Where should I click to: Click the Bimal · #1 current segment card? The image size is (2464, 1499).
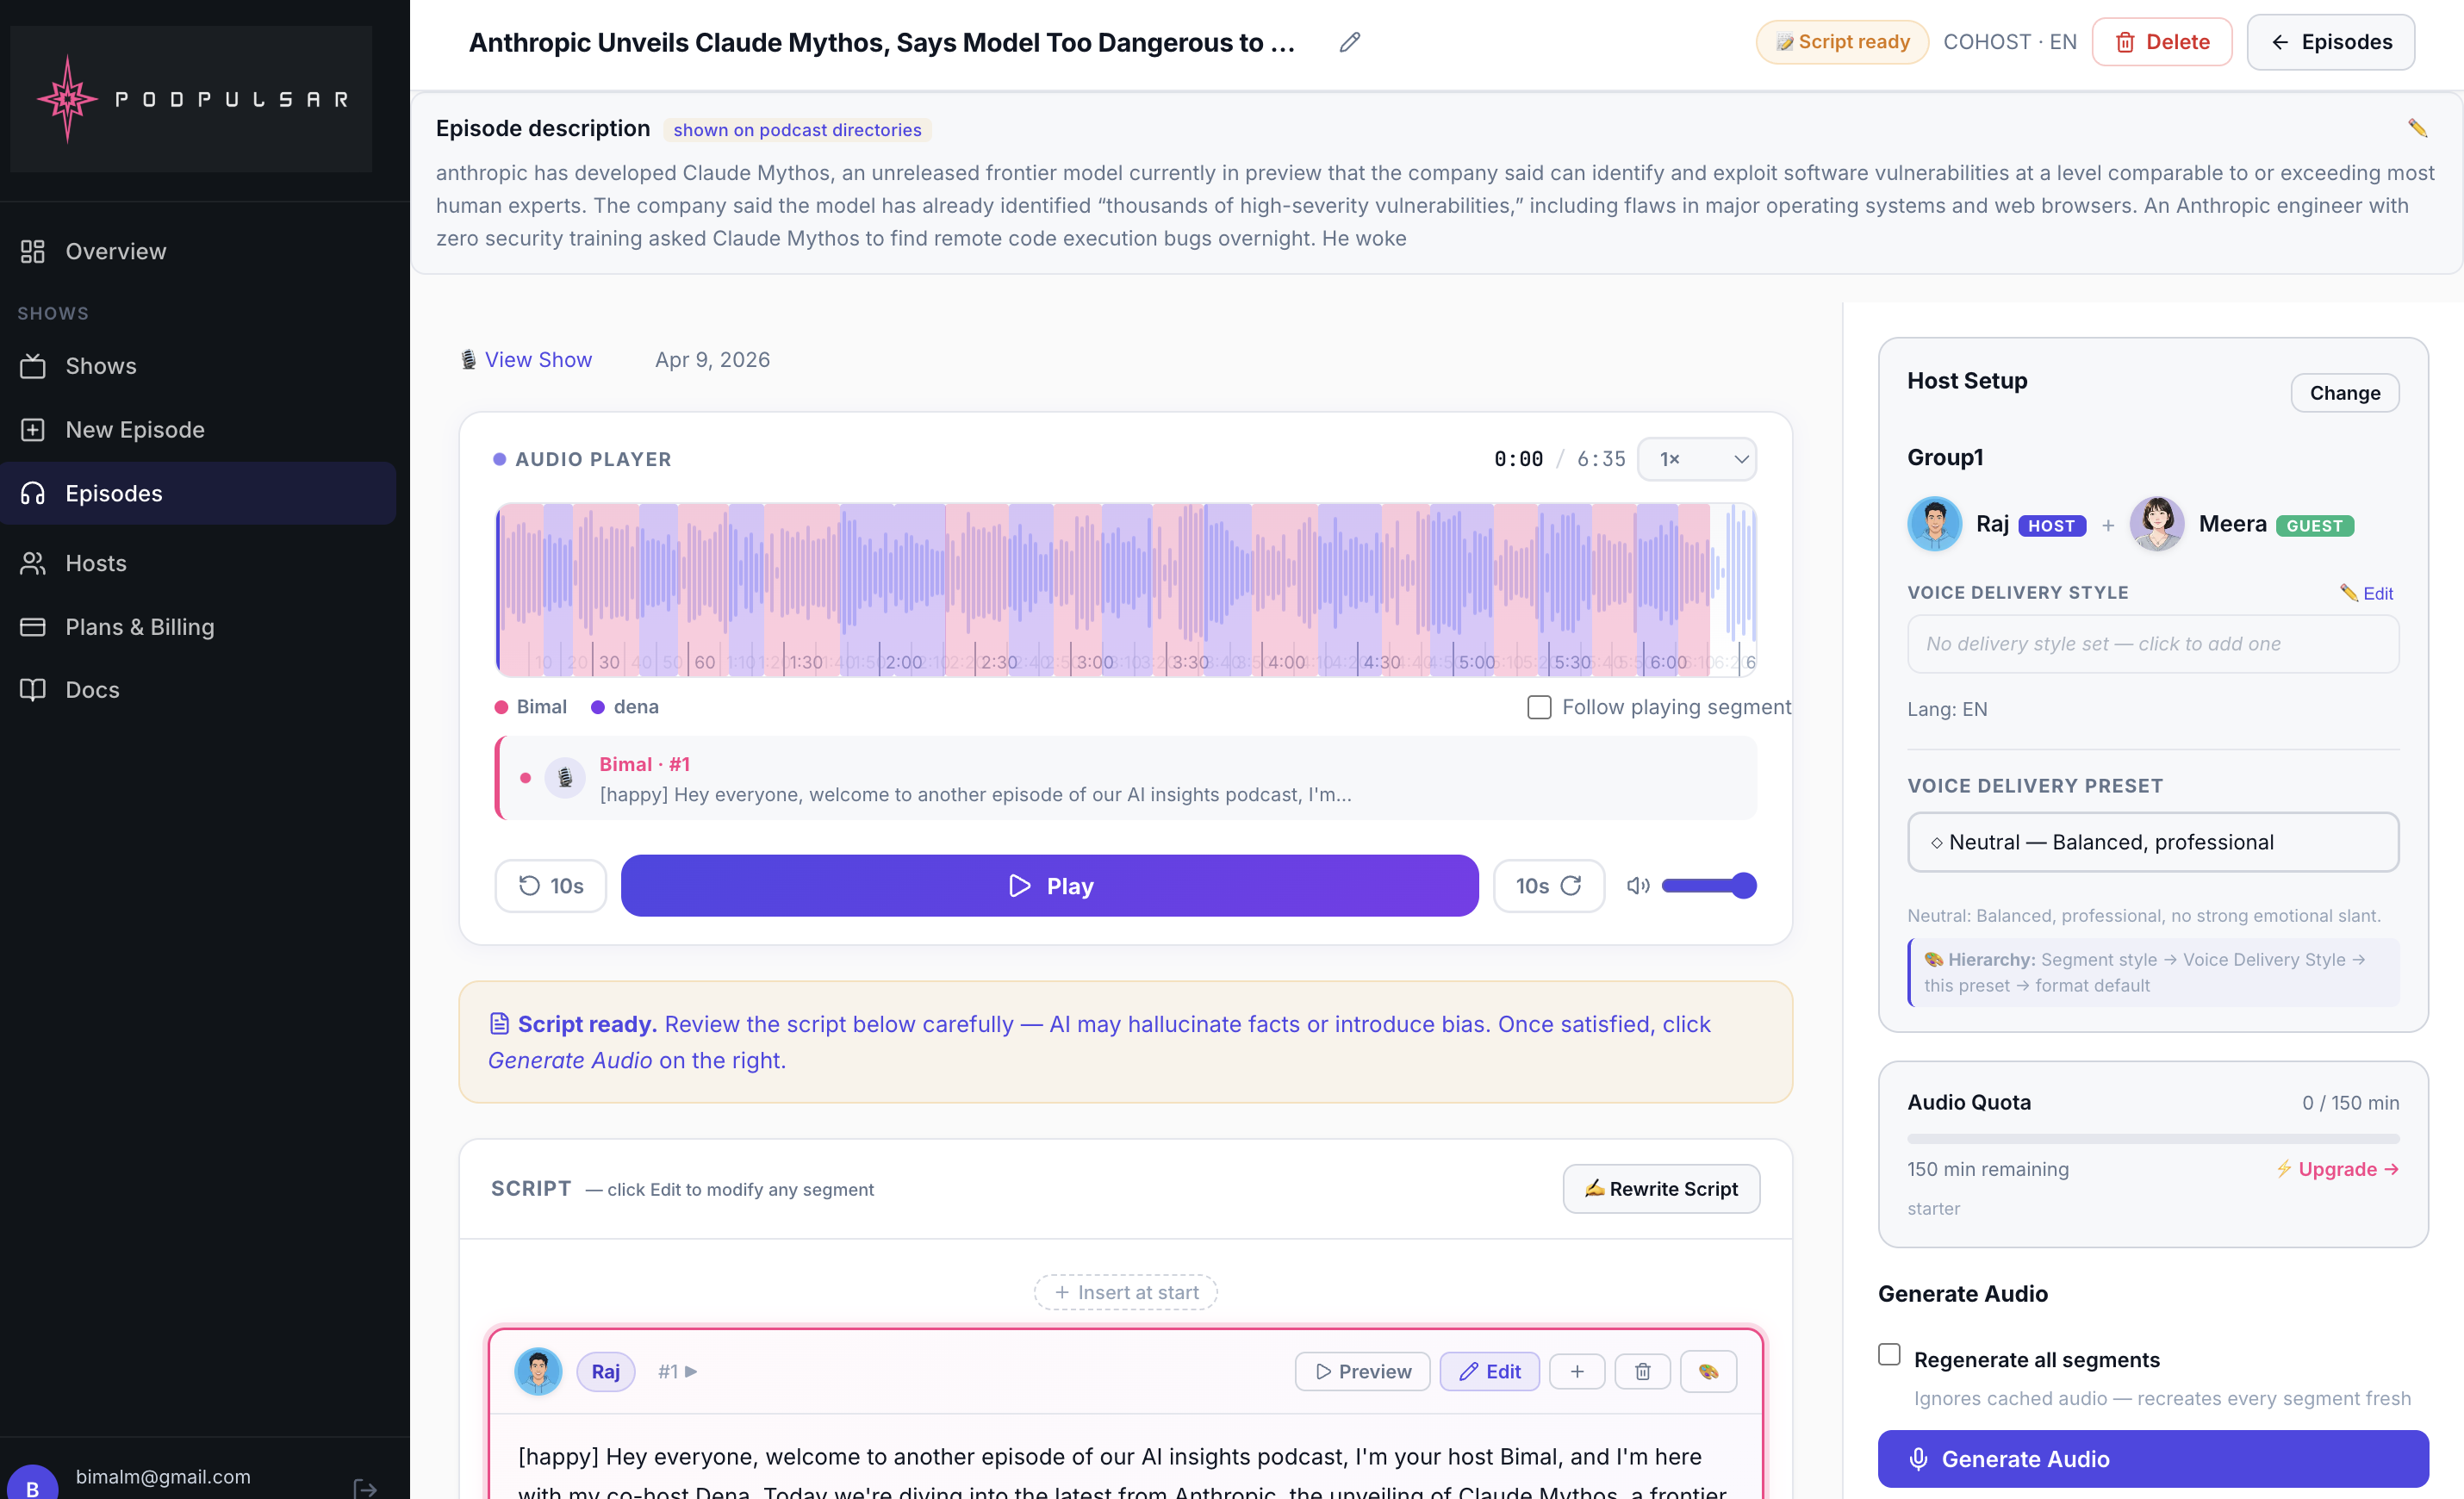[1126, 778]
